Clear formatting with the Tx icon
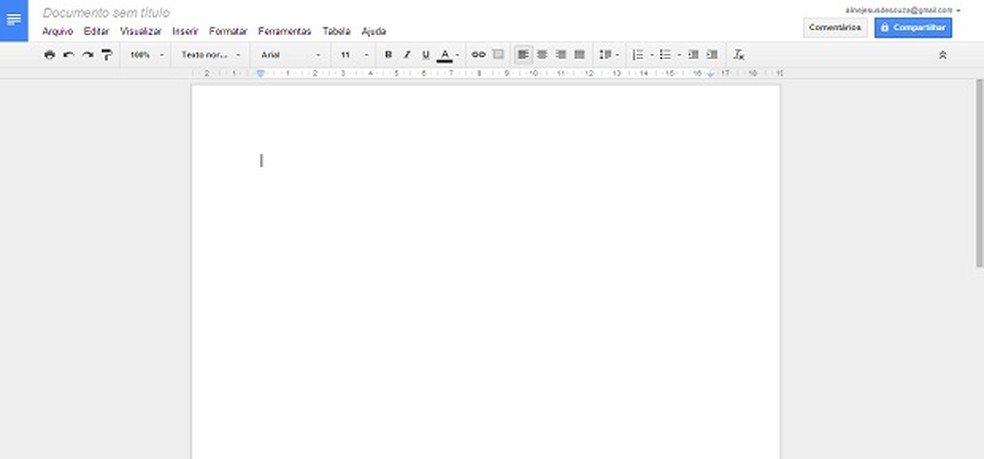This screenshot has width=984, height=459. 739,55
